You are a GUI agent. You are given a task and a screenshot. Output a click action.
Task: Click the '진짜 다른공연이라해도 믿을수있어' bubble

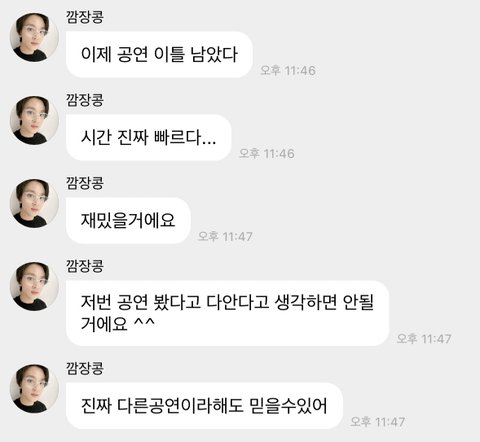point(204,406)
